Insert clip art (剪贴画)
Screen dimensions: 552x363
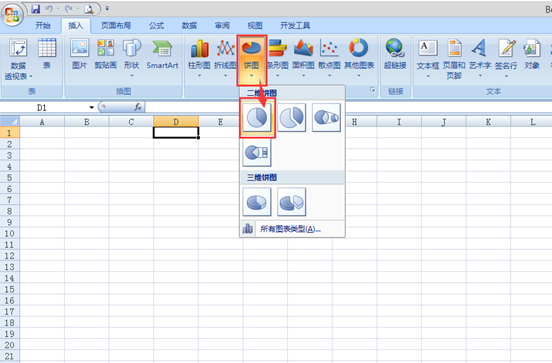[106, 54]
